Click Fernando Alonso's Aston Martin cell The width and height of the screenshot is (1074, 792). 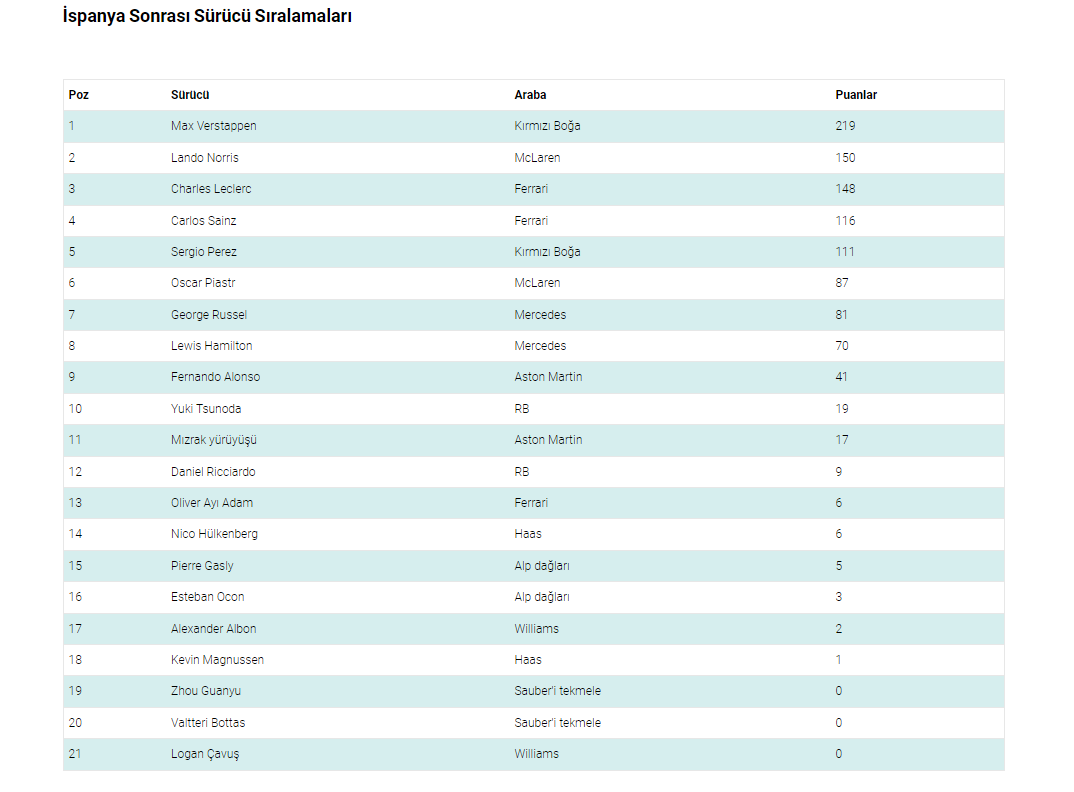coord(548,377)
